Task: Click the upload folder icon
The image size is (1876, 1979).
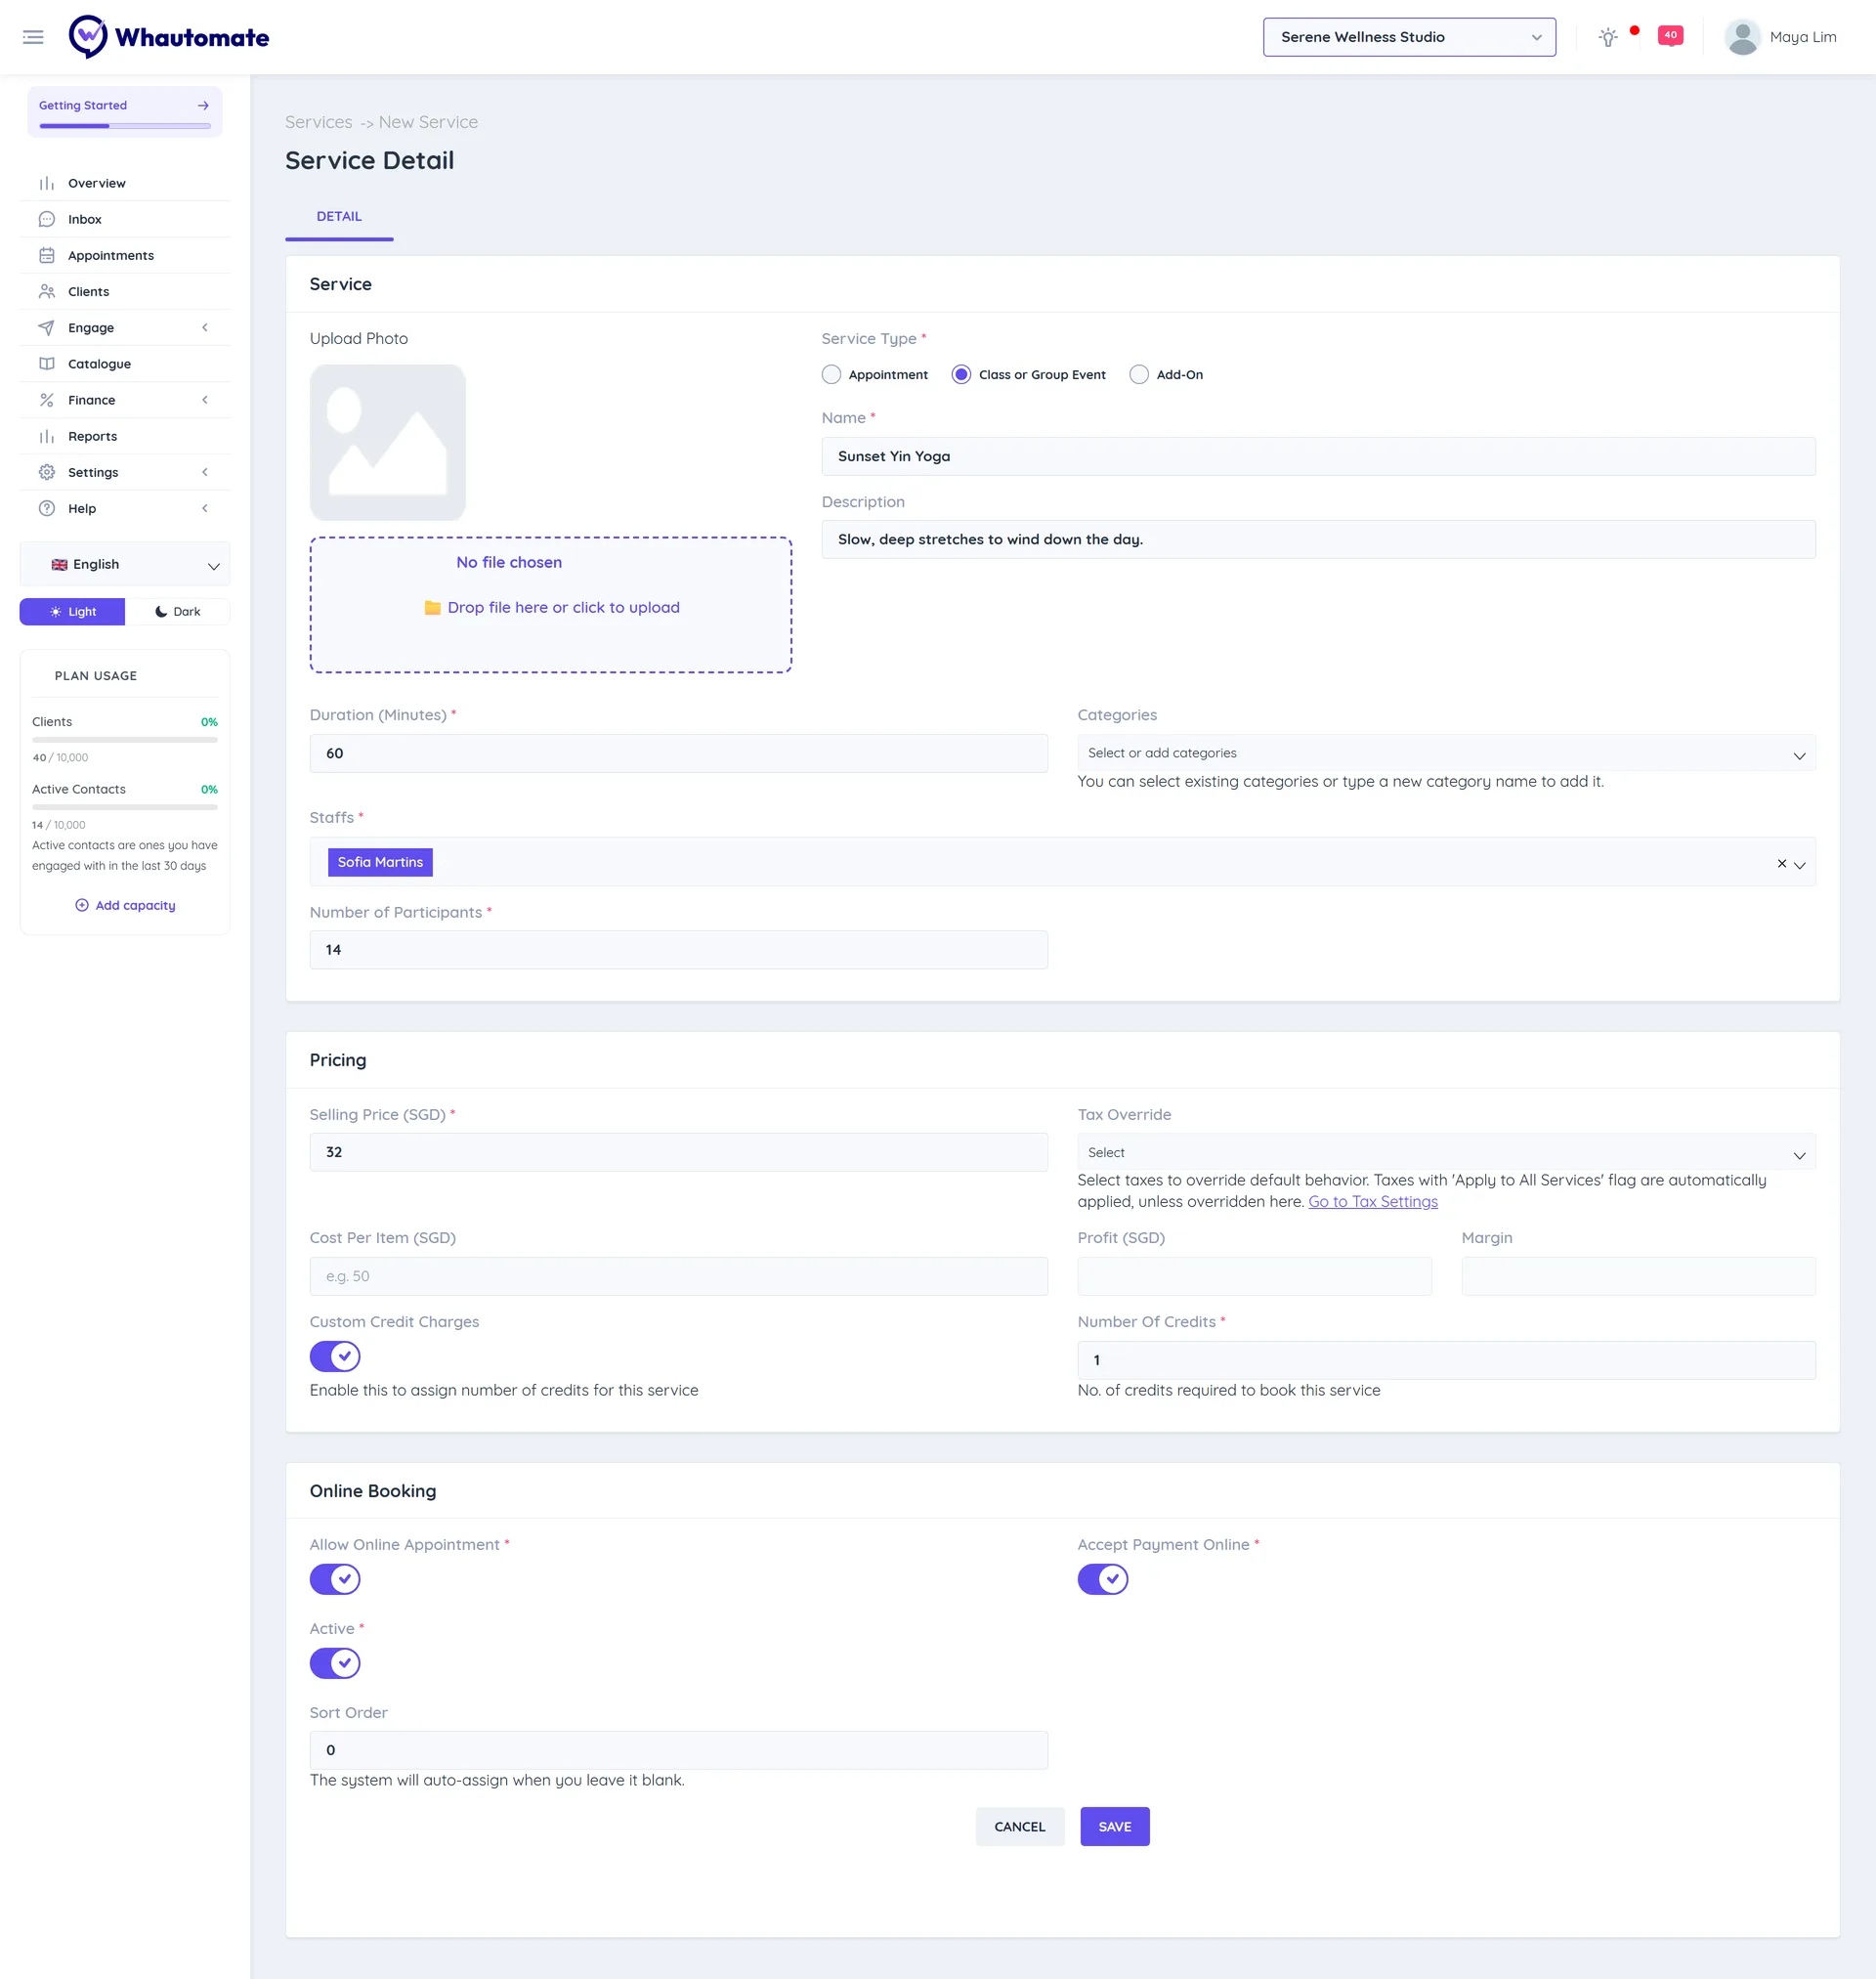Action: point(433,608)
